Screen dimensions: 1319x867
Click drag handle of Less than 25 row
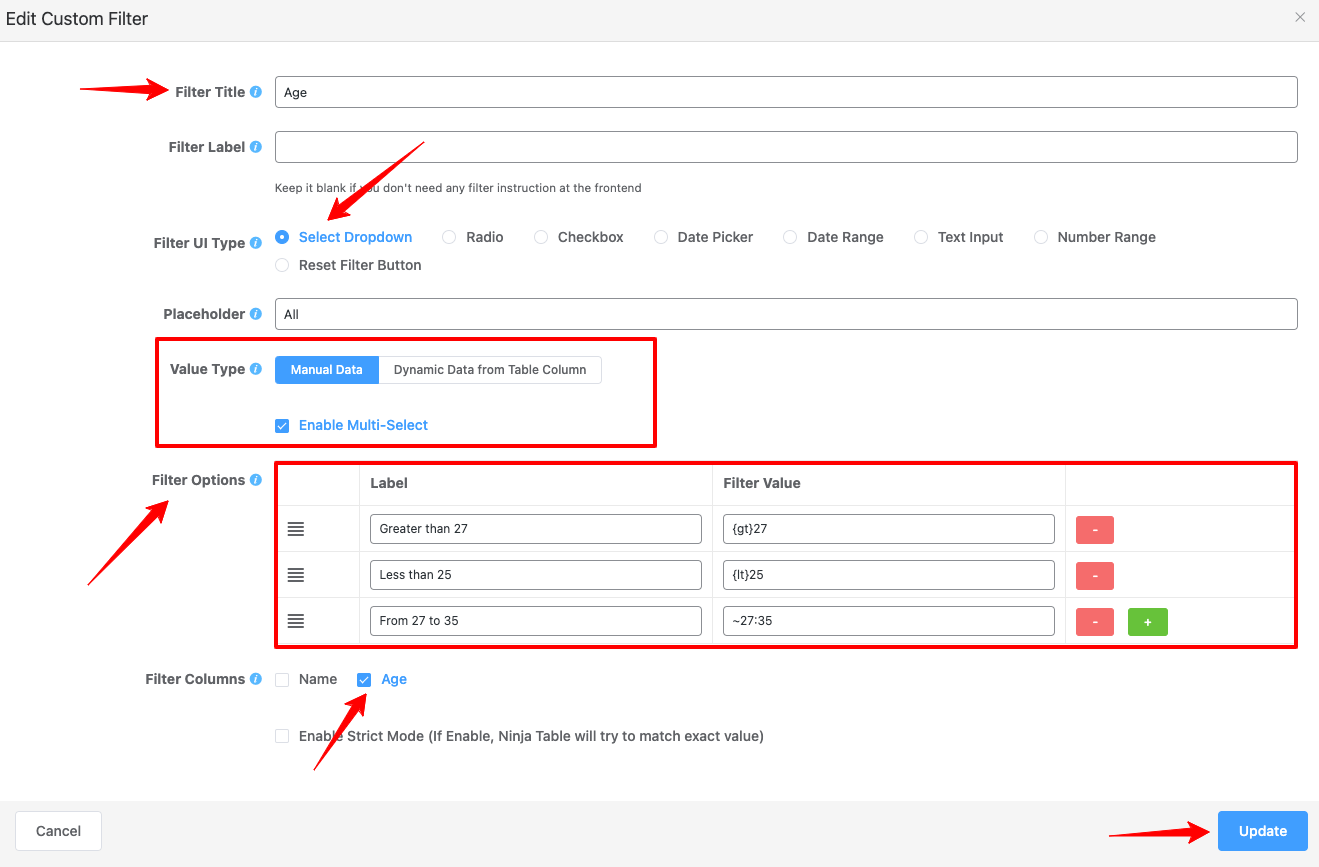click(296, 575)
